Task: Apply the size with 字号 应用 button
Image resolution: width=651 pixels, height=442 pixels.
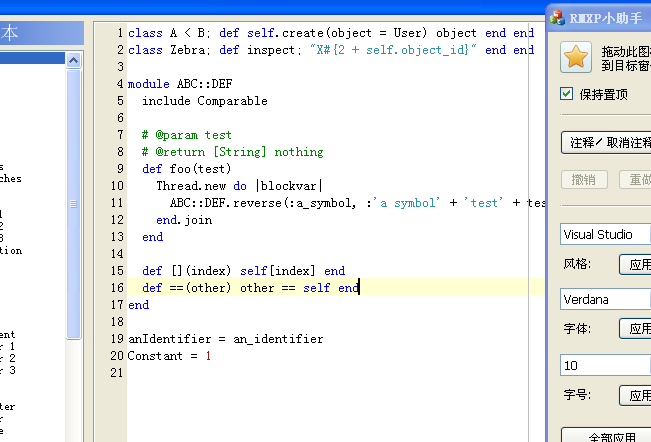Action: point(635,396)
